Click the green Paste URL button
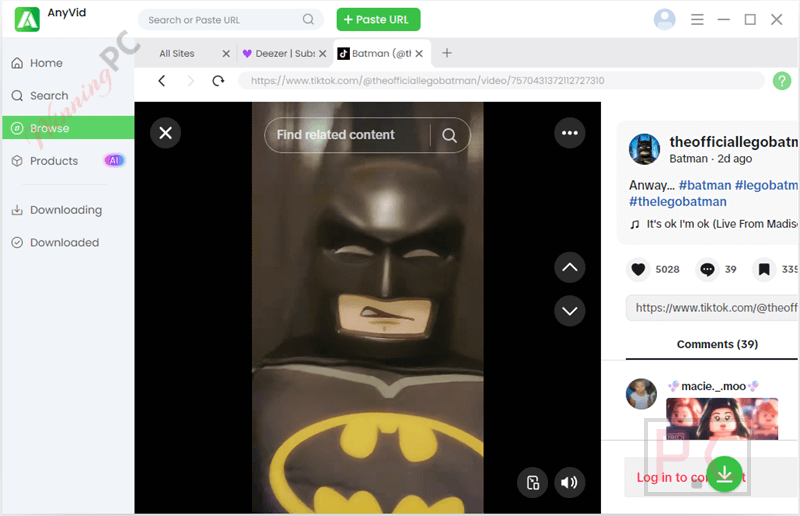The image size is (800, 516). coord(378,19)
